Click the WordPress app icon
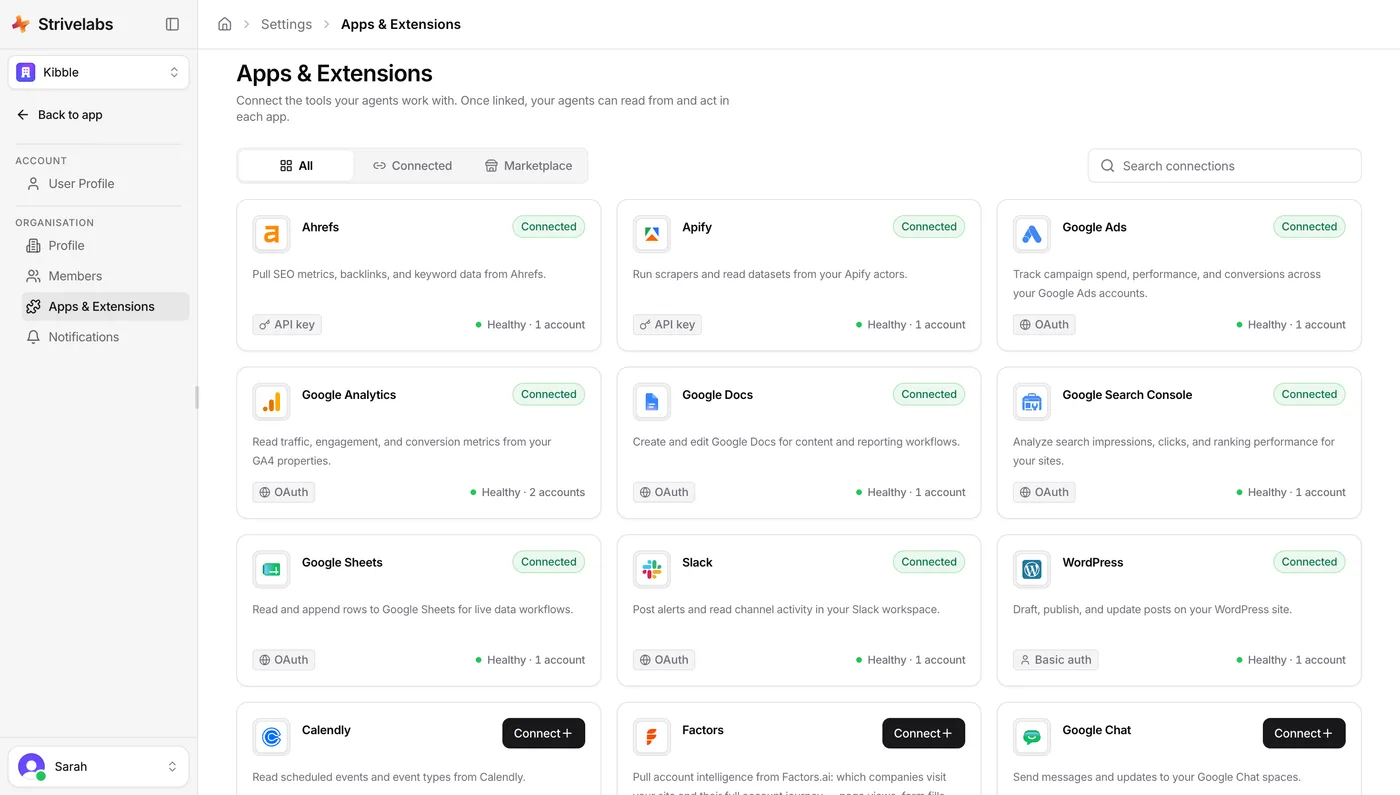Image resolution: width=1400 pixels, height=795 pixels. point(1031,570)
